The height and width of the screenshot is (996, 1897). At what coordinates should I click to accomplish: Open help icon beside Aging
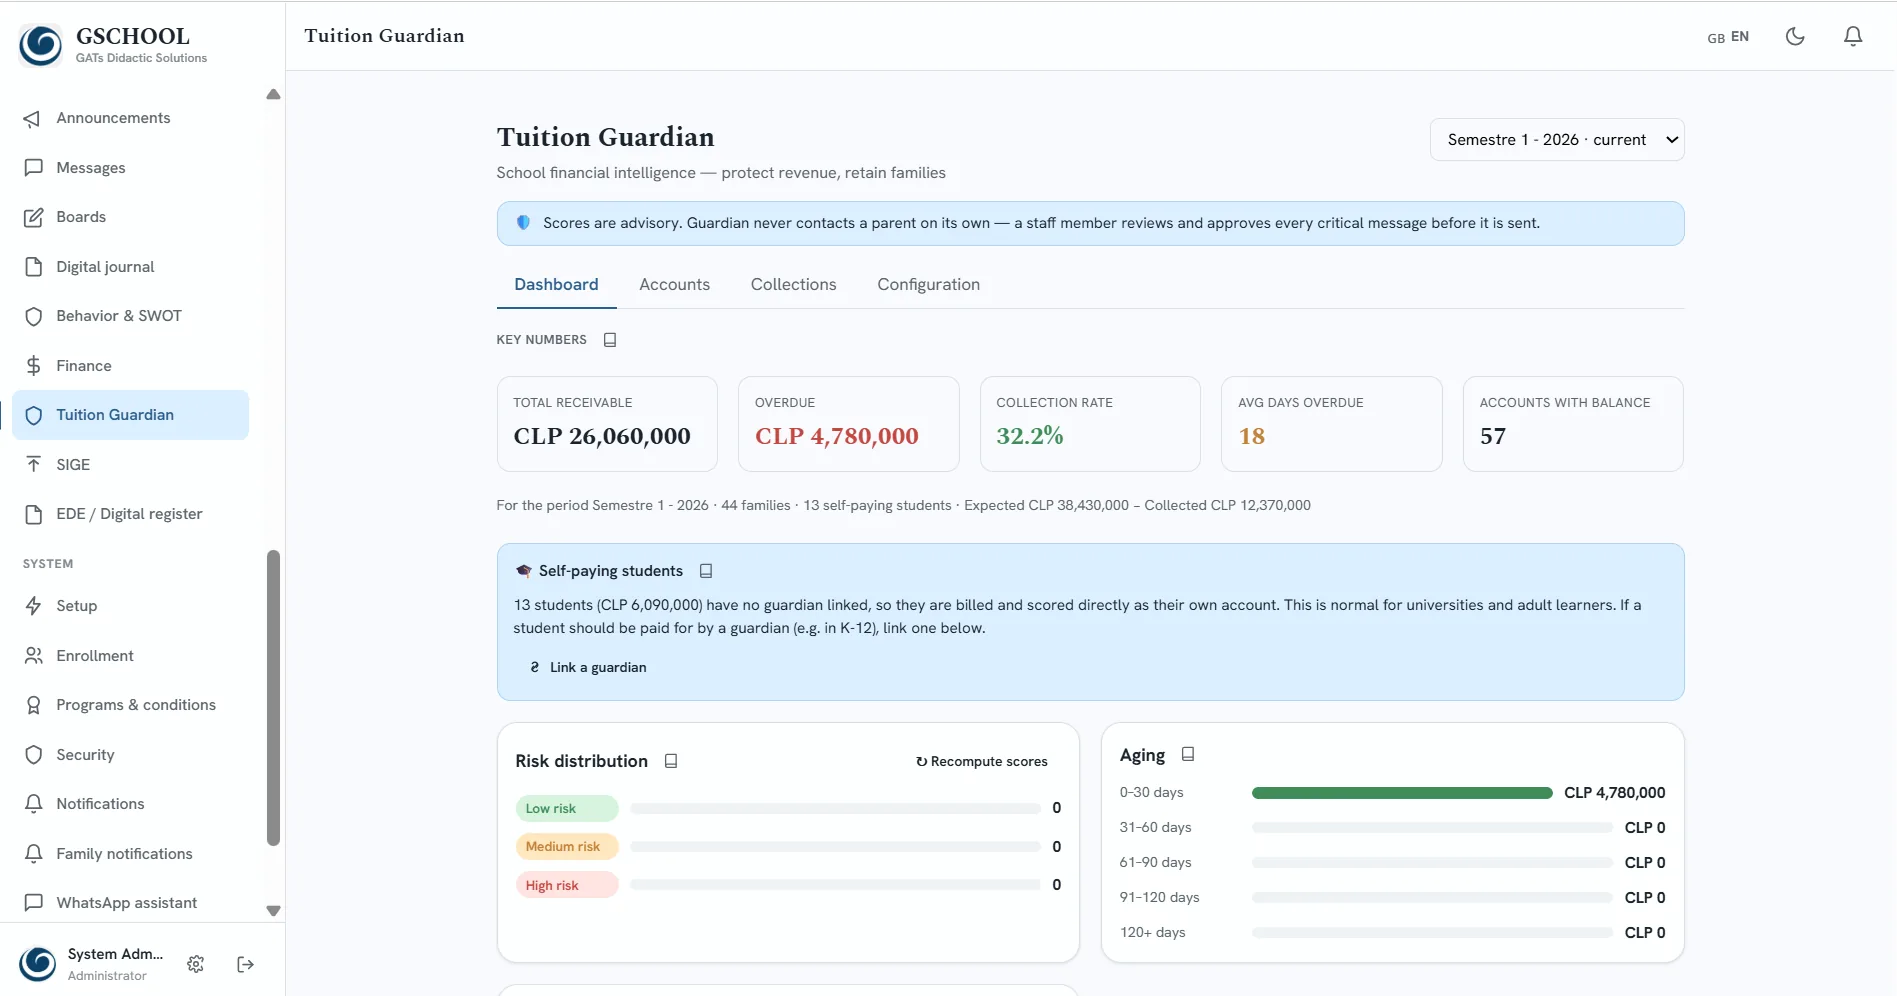1188,755
